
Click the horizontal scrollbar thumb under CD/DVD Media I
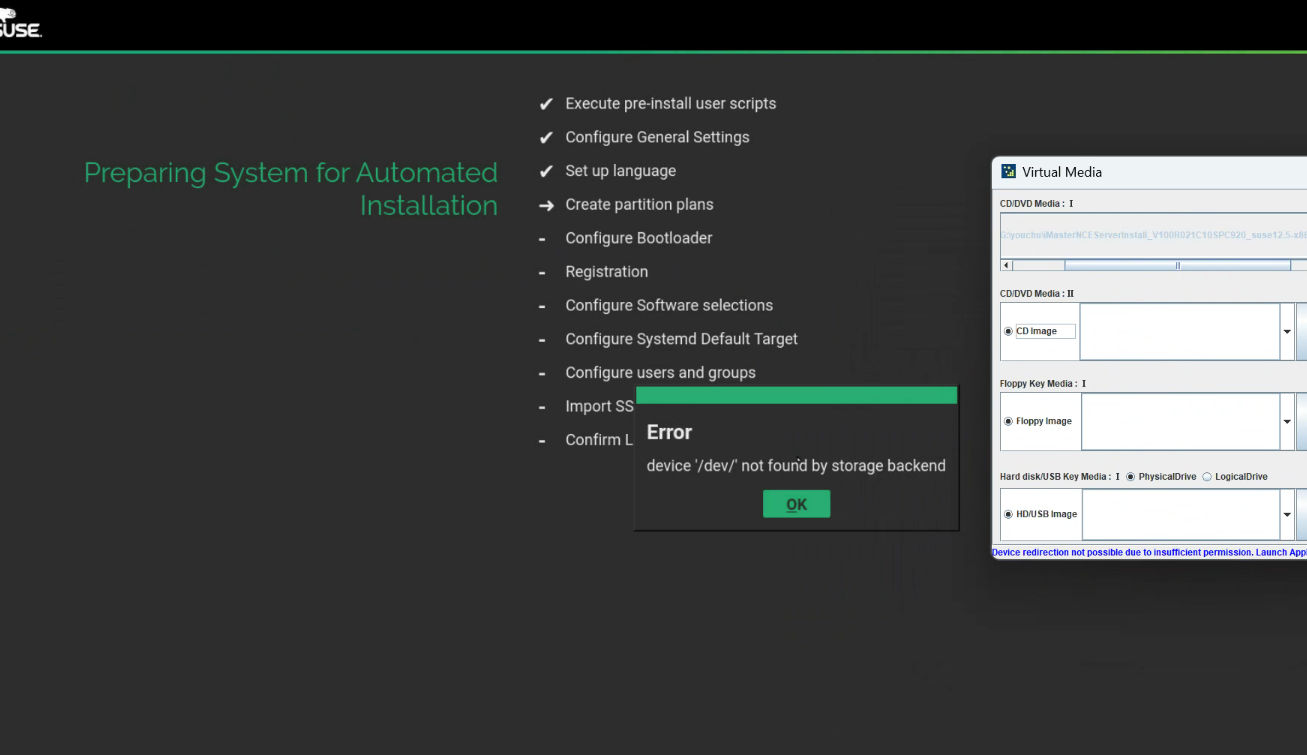[1177, 266]
